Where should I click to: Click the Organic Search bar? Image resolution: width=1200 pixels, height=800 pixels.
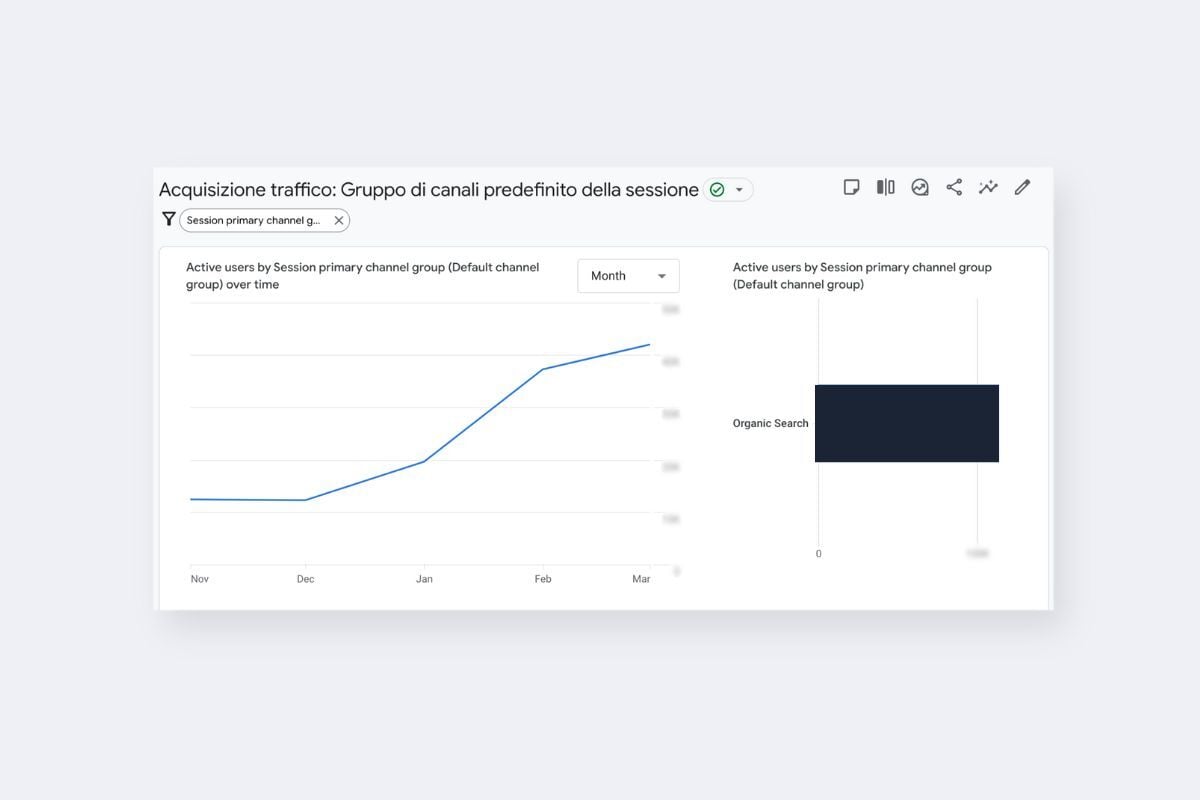click(x=907, y=423)
